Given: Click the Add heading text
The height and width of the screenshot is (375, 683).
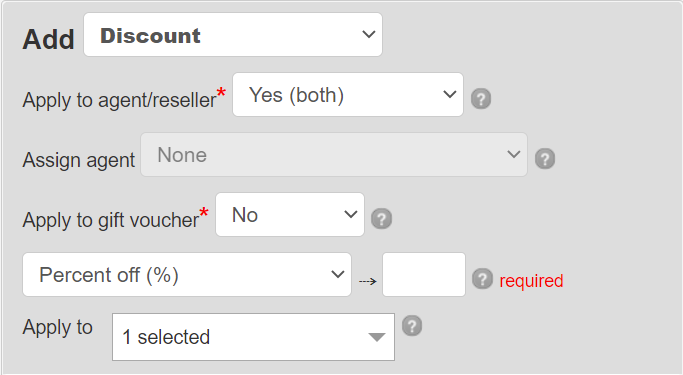Looking at the screenshot, I should pyautogui.click(x=48, y=39).
